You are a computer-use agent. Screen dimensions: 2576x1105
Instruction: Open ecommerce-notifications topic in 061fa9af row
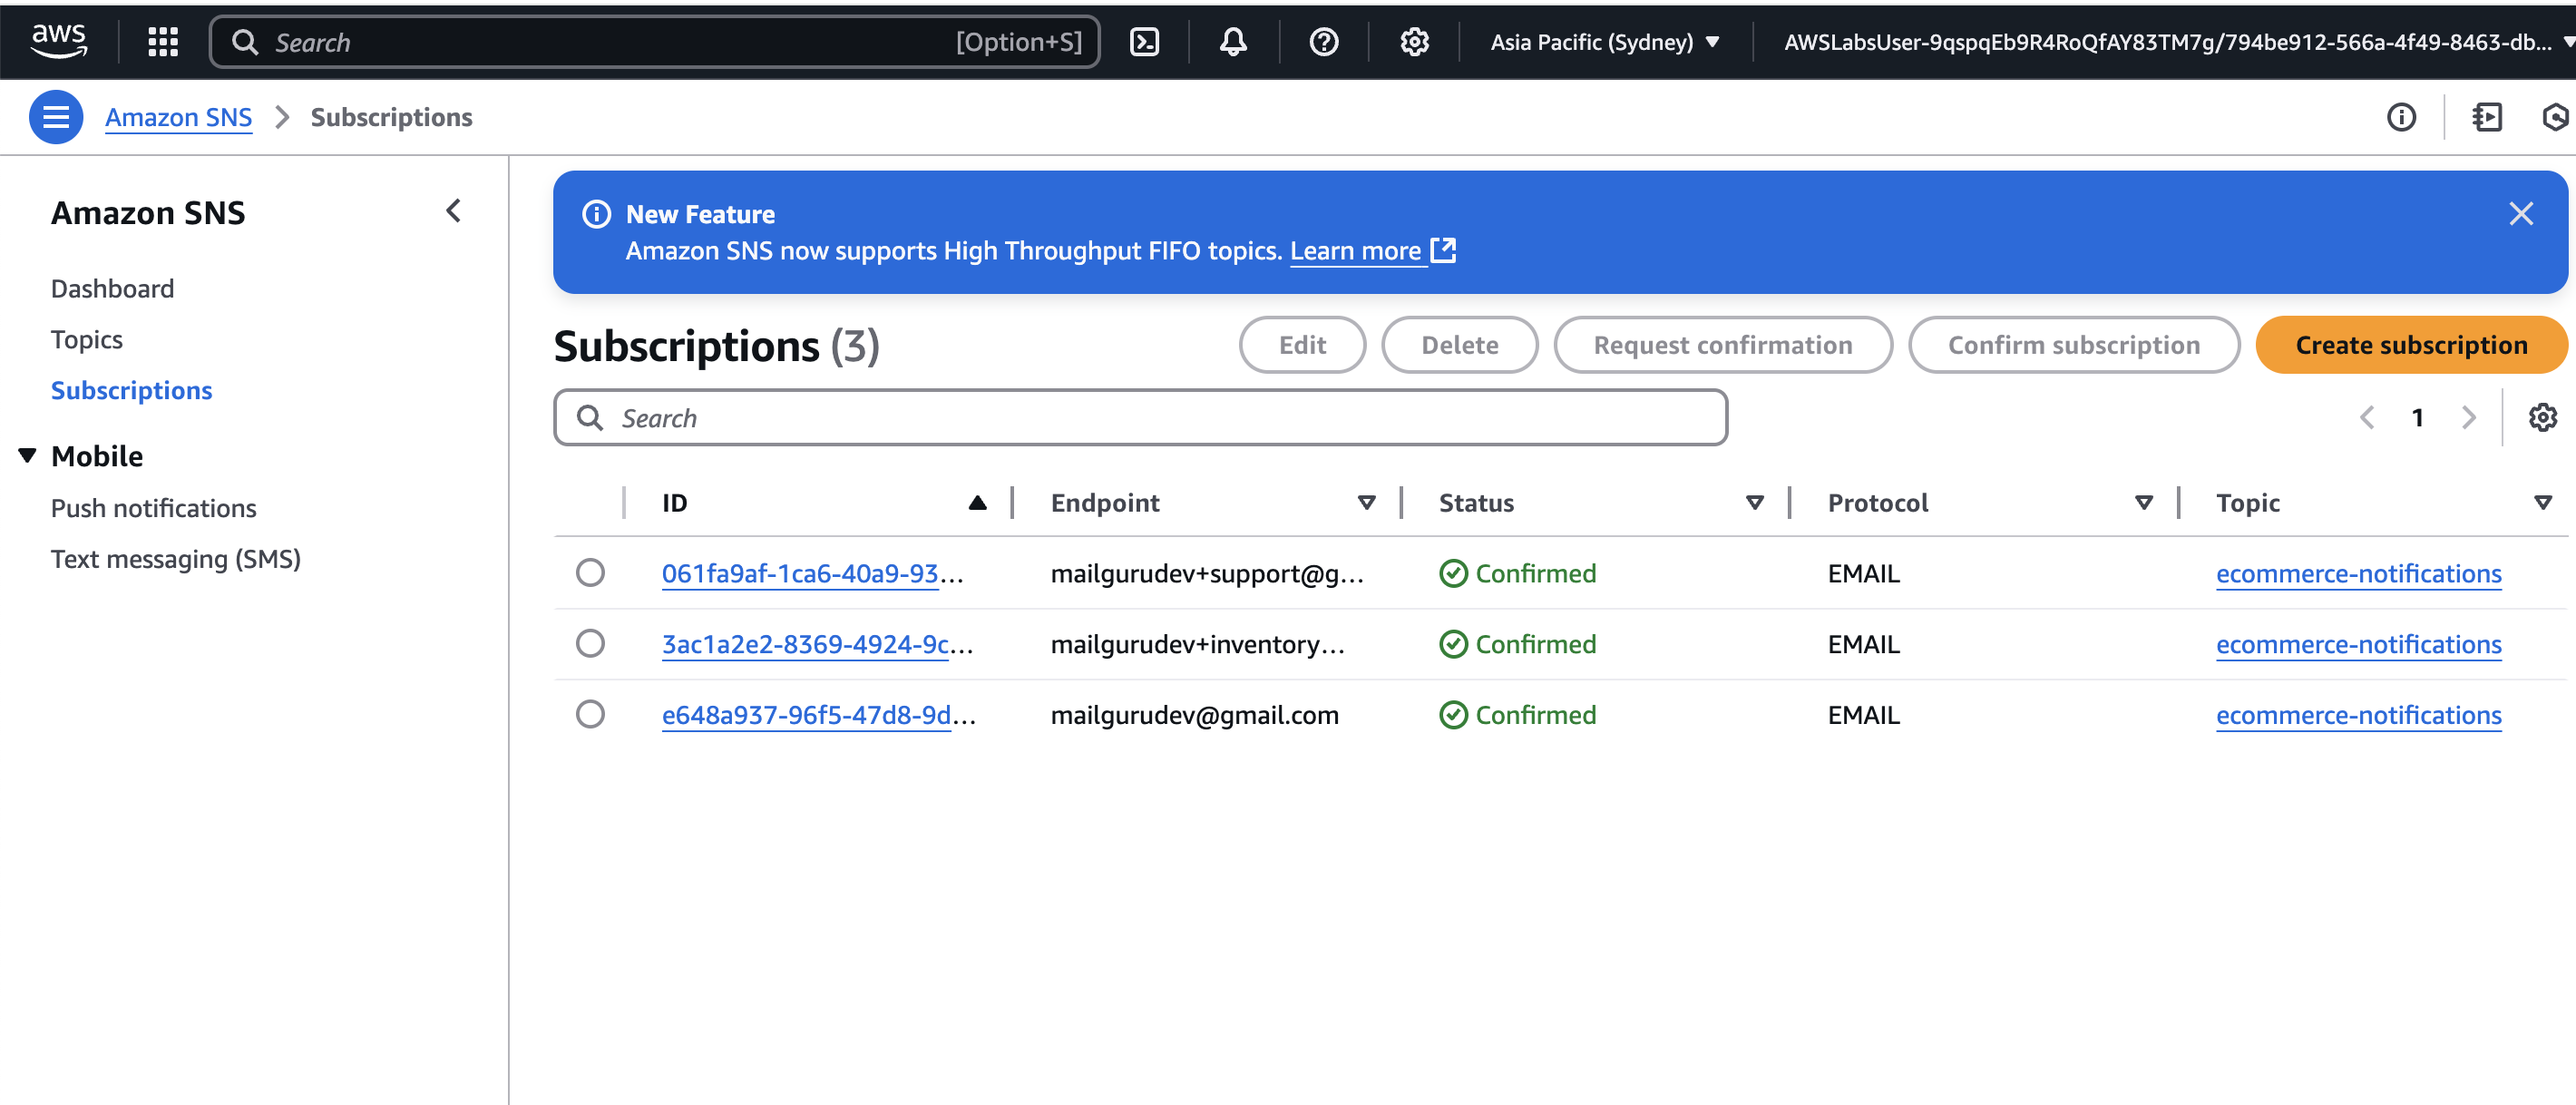(2358, 573)
